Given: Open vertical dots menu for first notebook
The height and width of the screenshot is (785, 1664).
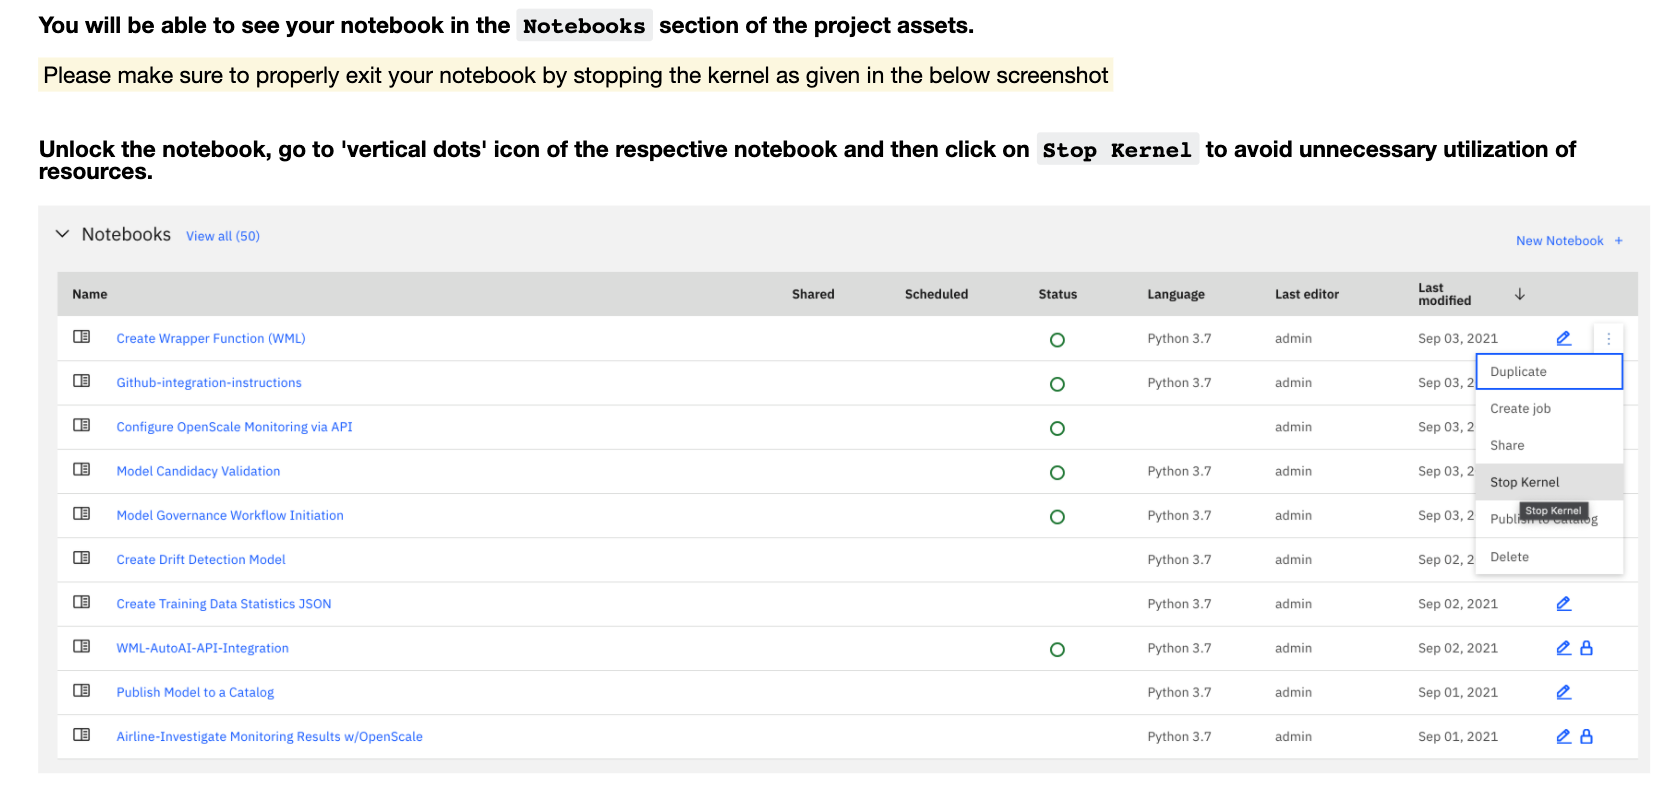Looking at the screenshot, I should point(1608,339).
